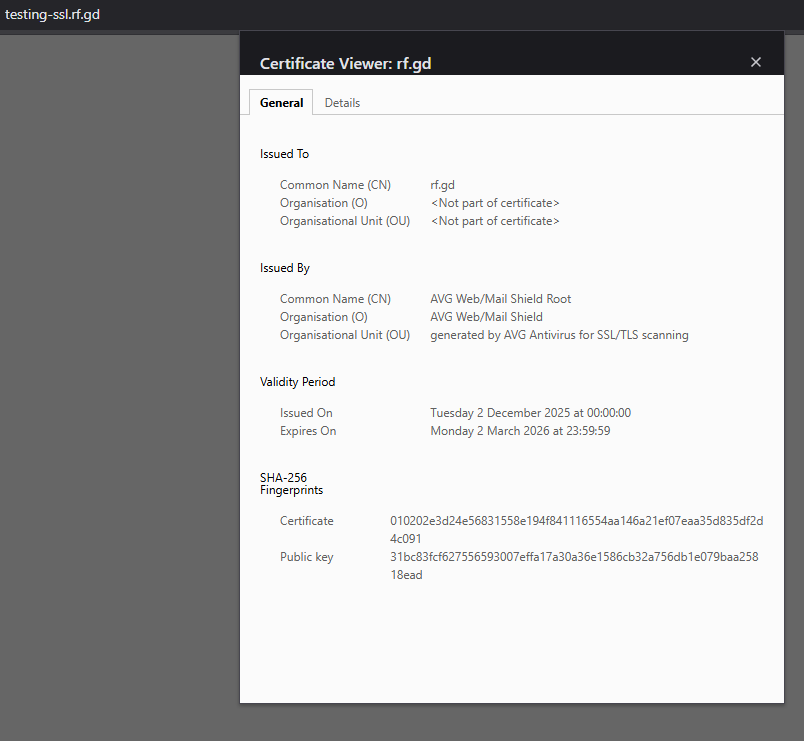Switch to the Details tab
This screenshot has width=804, height=741.
click(342, 103)
